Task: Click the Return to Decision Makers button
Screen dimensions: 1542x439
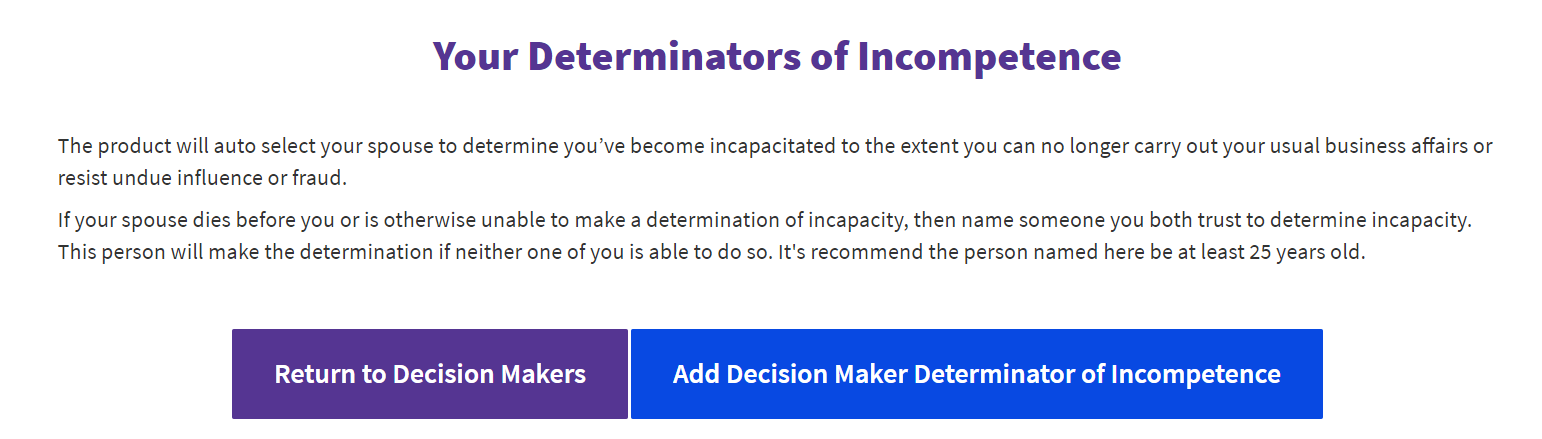Action: tap(430, 374)
